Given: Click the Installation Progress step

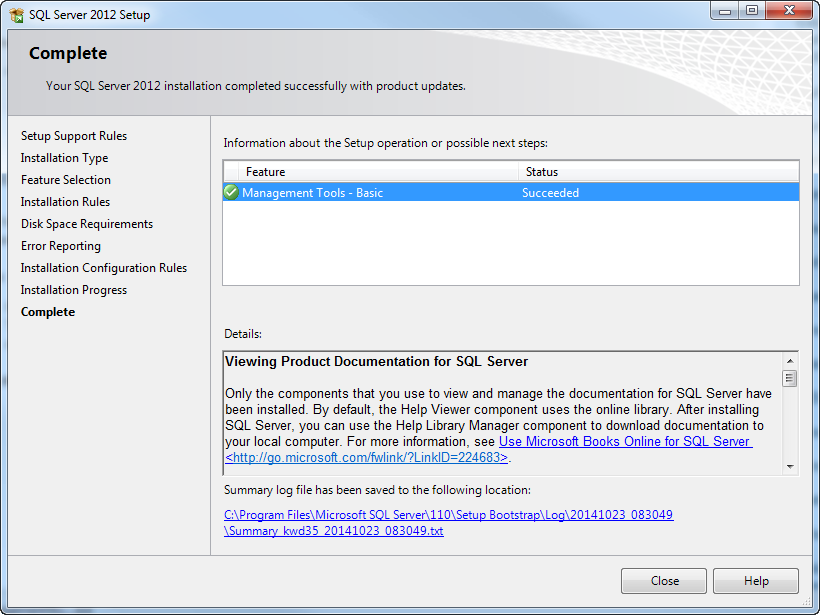Looking at the screenshot, I should tap(74, 290).
